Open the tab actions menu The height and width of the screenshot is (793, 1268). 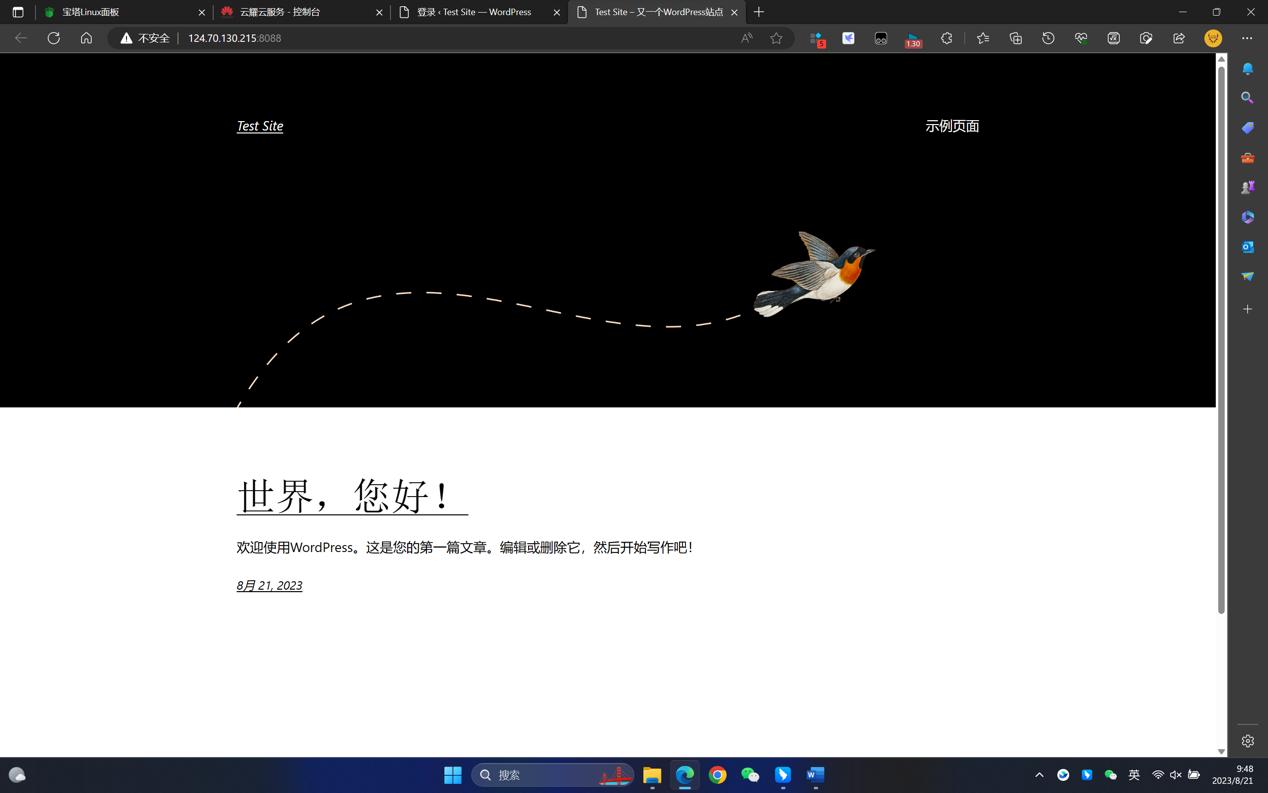tap(18, 11)
